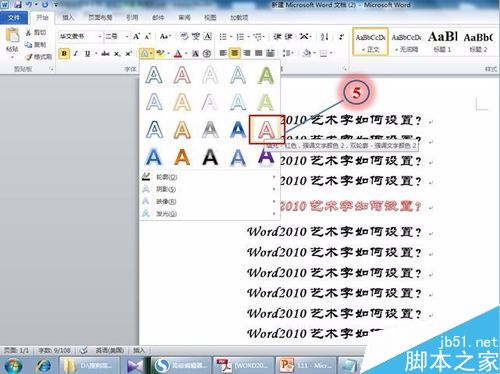
Task: Toggle center alignment button
Action: (x=235, y=53)
